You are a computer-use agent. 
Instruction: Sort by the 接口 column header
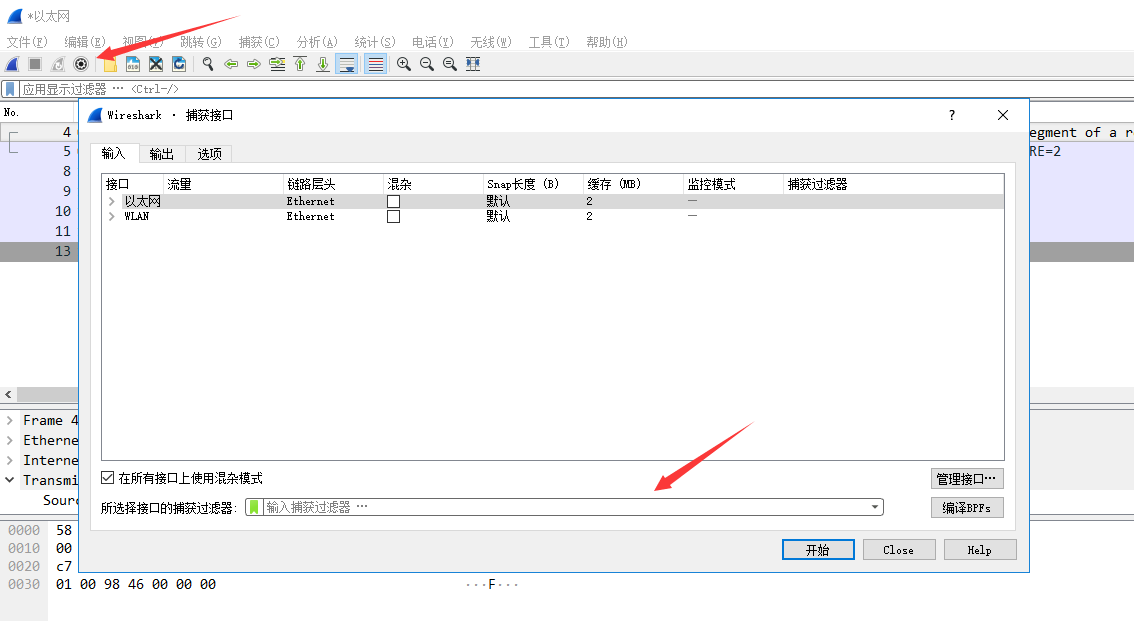click(x=132, y=184)
